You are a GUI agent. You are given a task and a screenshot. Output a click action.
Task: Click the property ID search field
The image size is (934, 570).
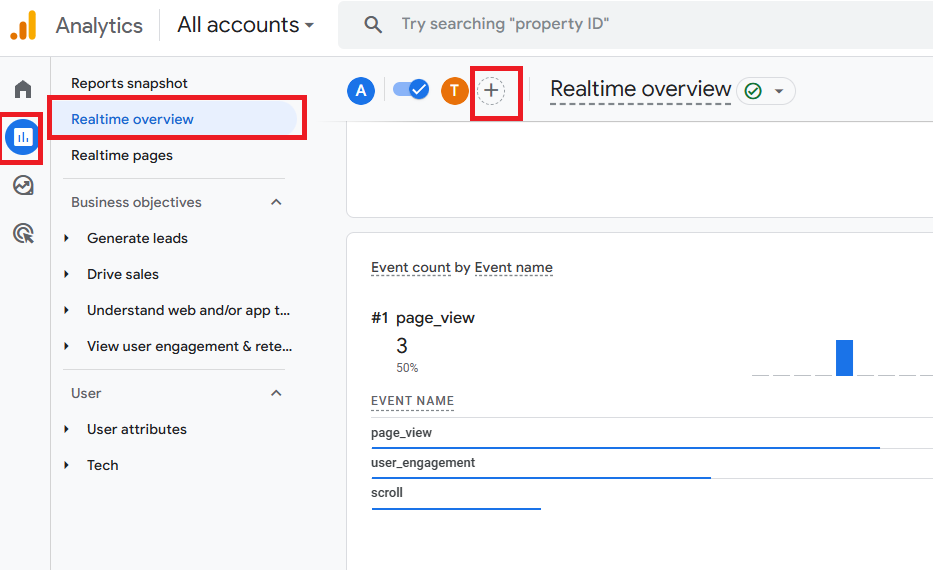point(636,24)
